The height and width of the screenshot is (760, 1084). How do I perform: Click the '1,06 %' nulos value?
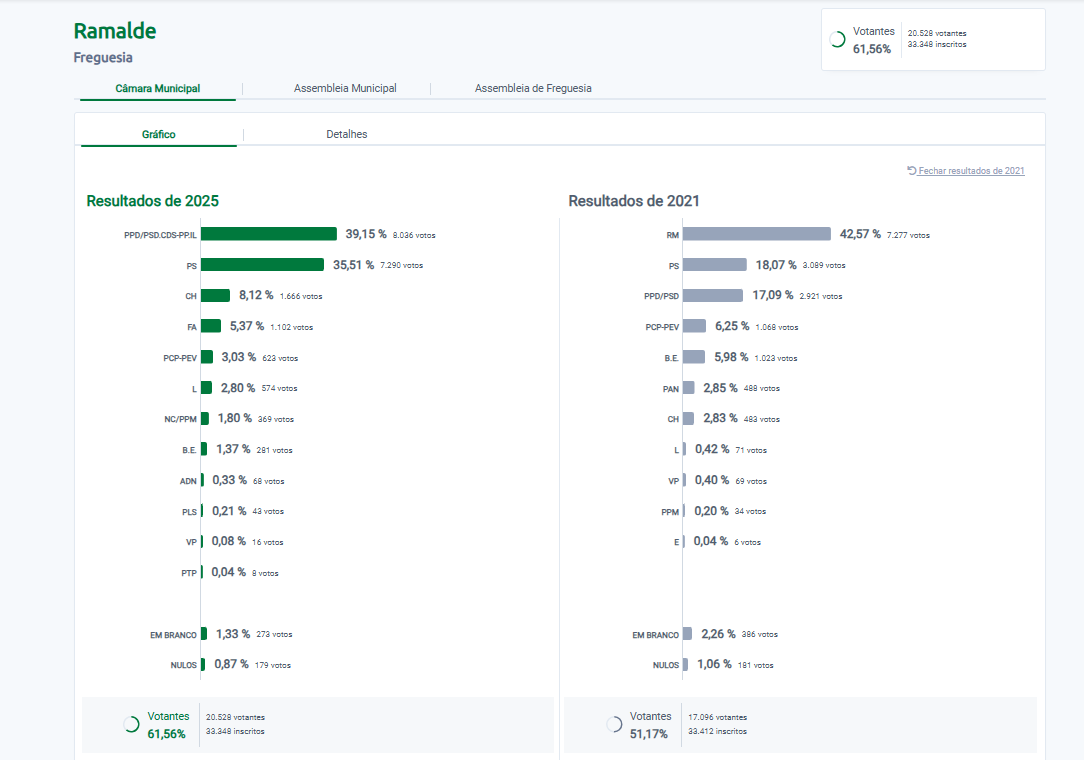(x=714, y=665)
